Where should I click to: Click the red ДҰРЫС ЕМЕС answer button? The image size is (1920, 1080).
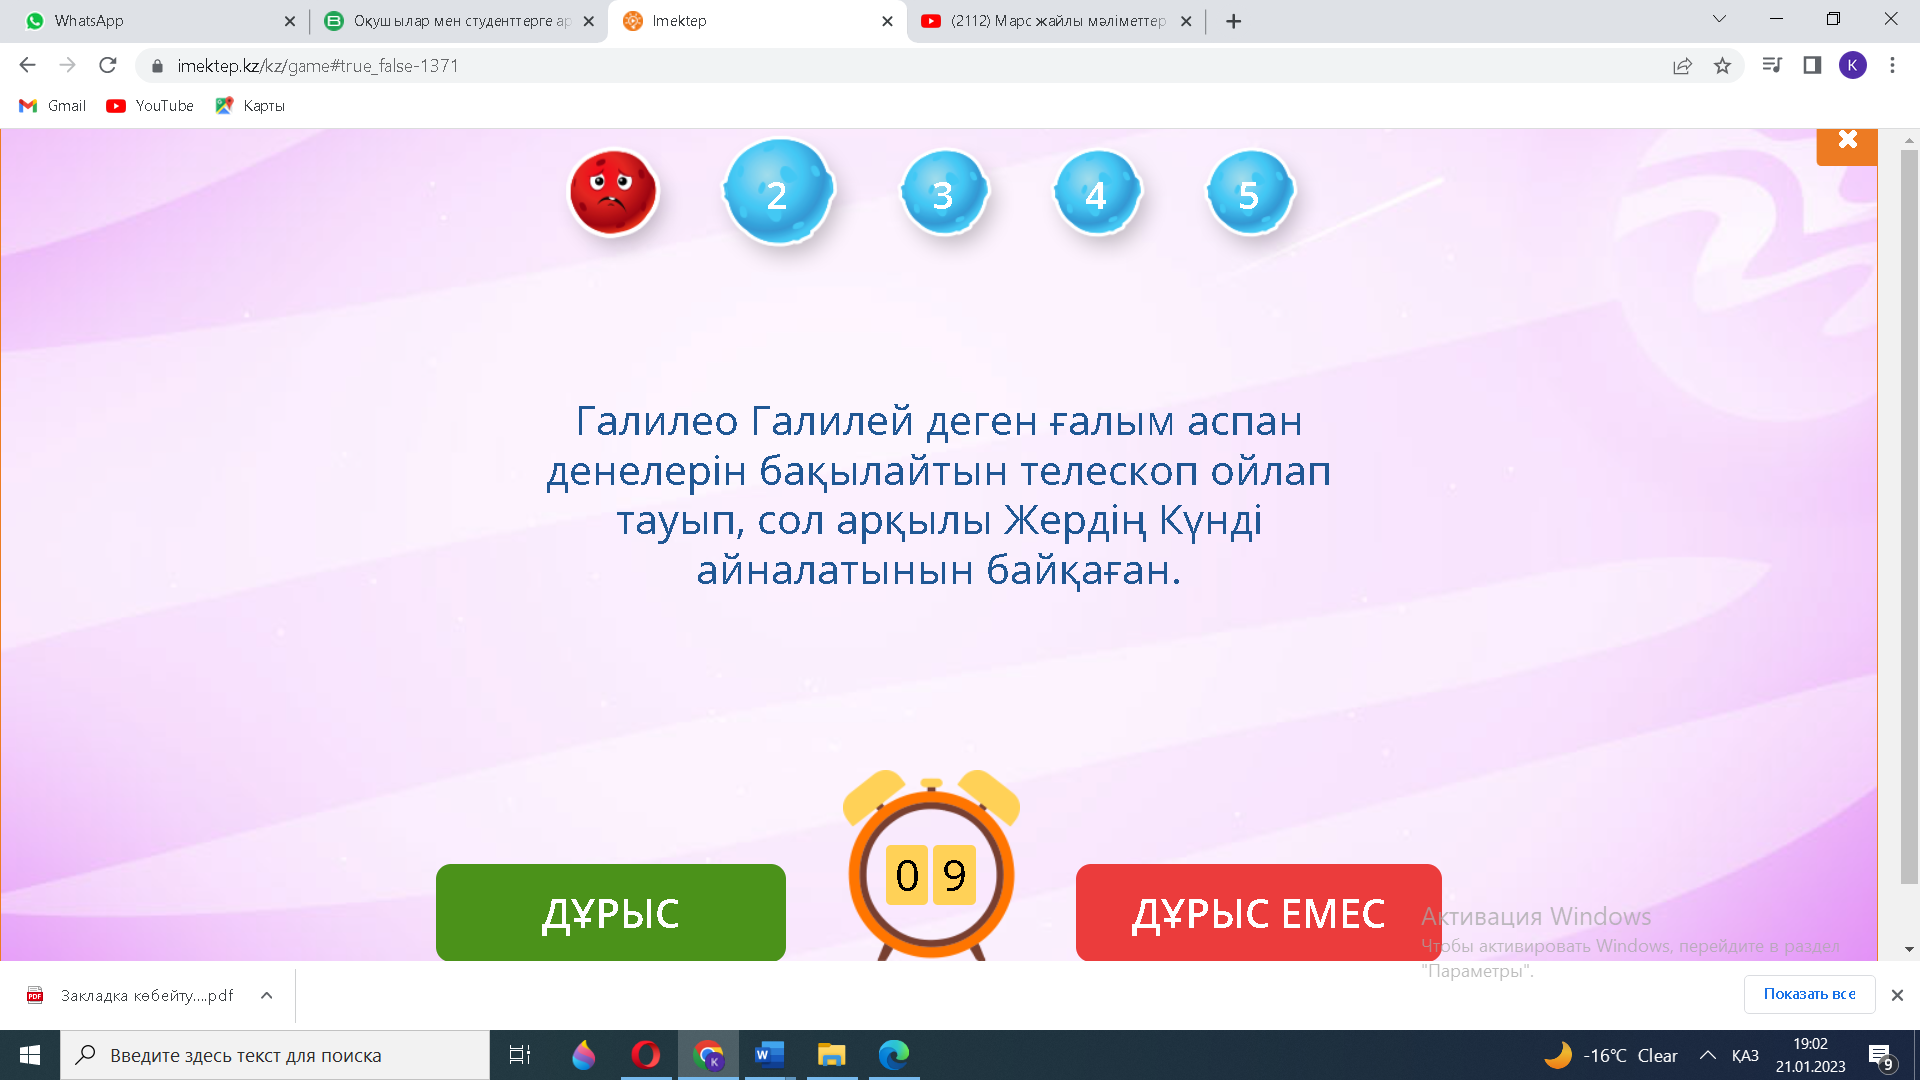point(1257,912)
